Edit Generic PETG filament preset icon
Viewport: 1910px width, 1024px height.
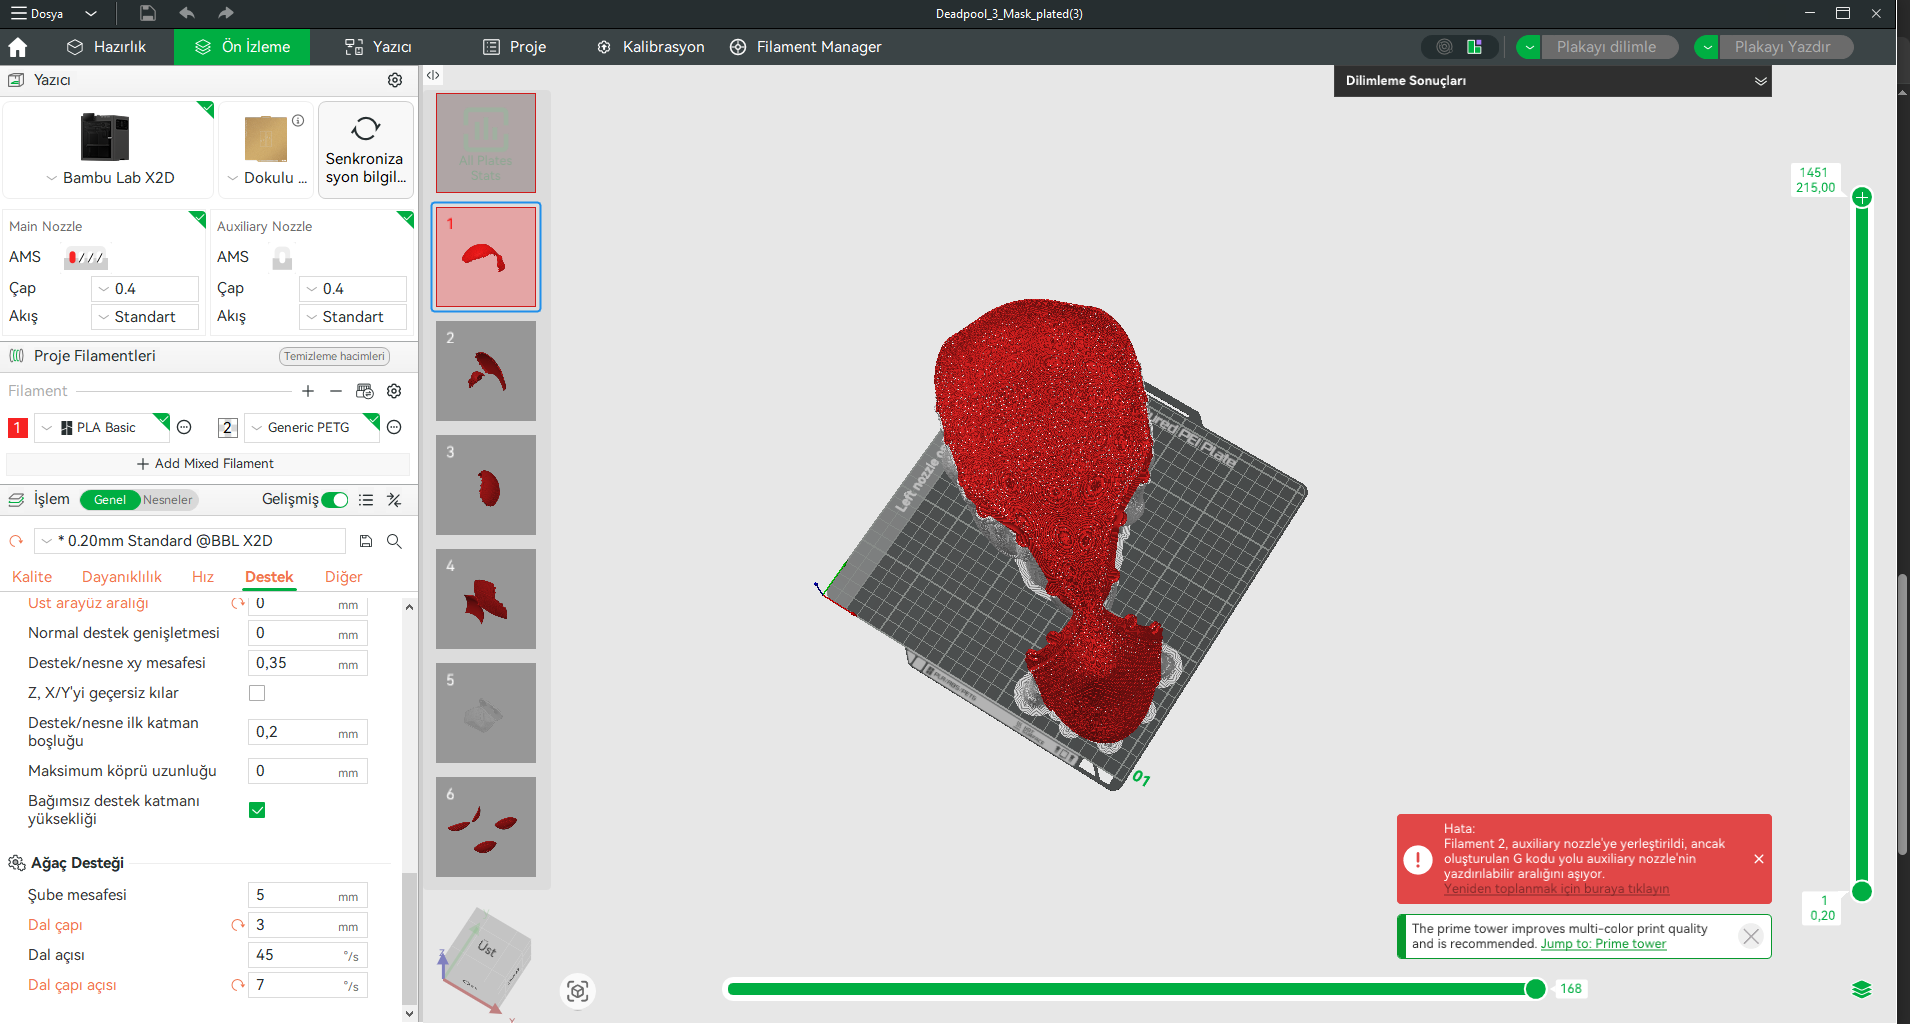[x=394, y=427]
